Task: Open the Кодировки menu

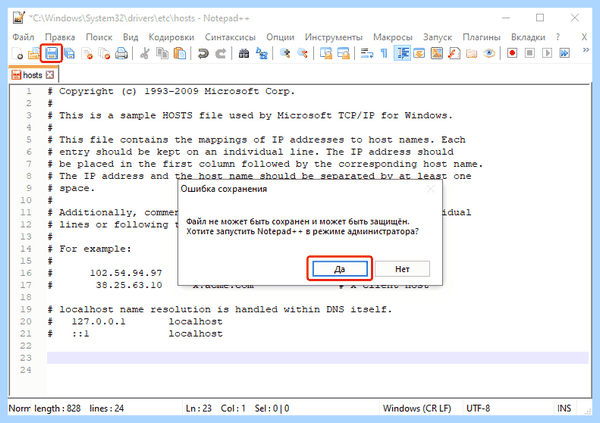Action: click(x=171, y=37)
